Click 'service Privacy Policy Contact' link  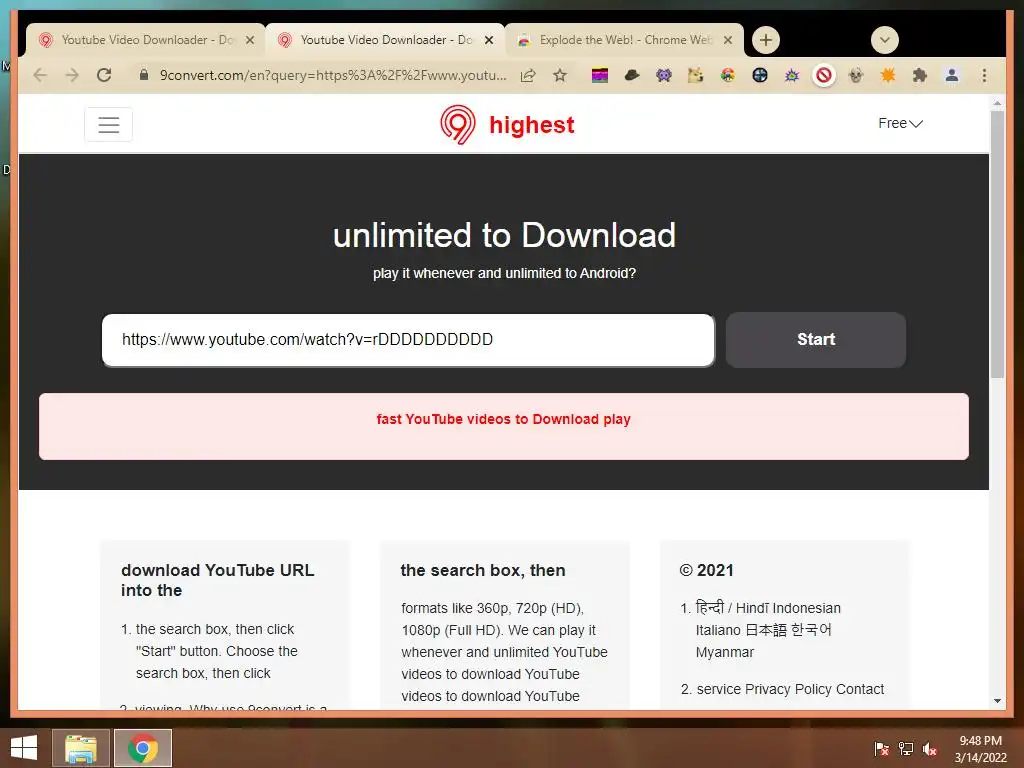[790, 689]
